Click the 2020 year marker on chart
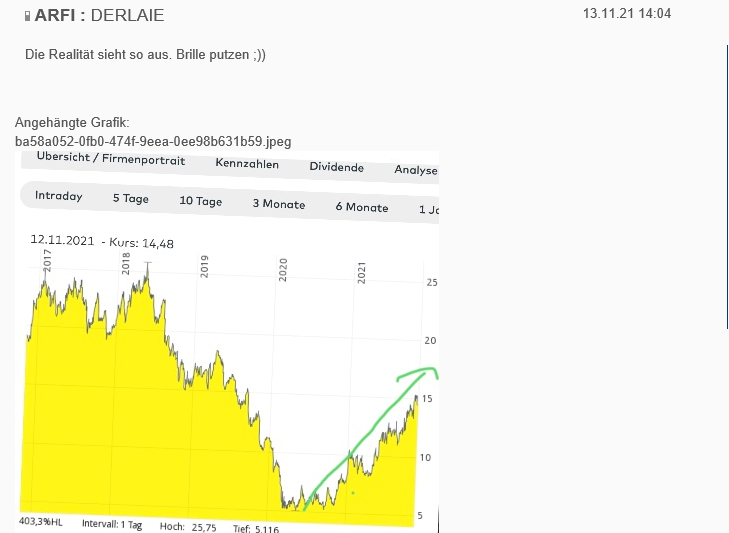This screenshot has height=533, width=729. tap(283, 269)
